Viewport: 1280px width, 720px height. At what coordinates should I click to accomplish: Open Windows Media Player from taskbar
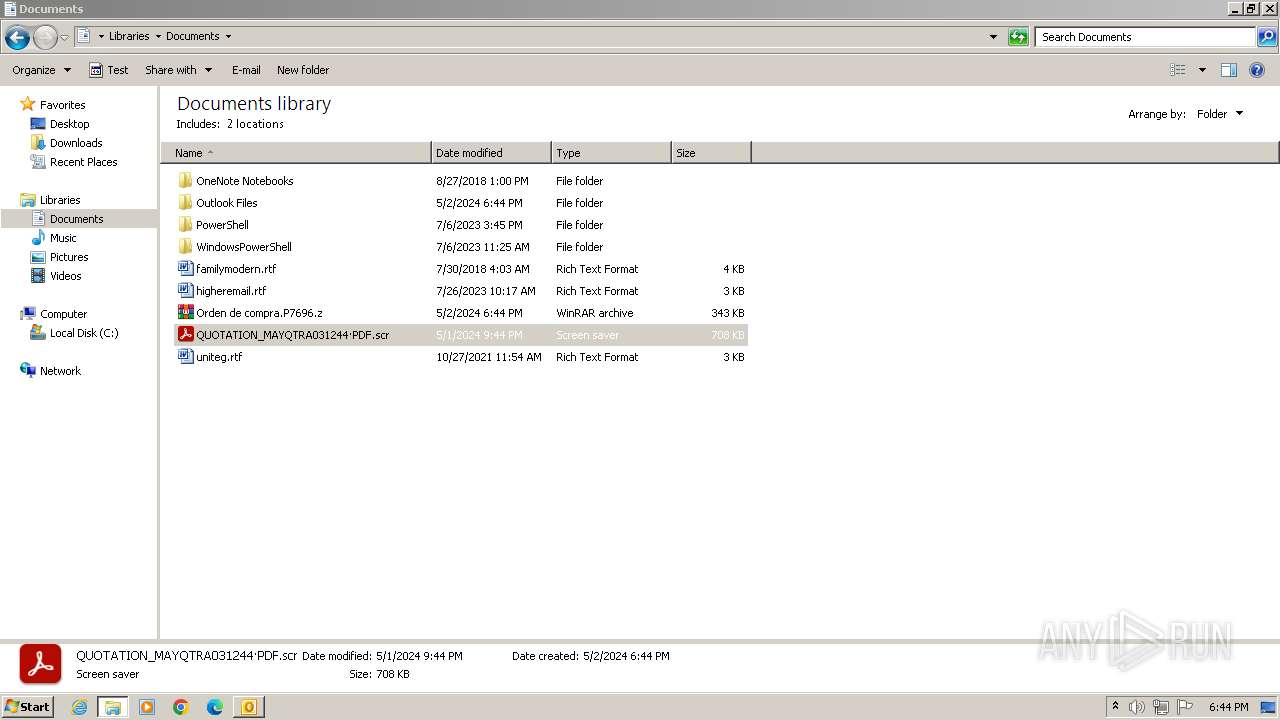(147, 707)
